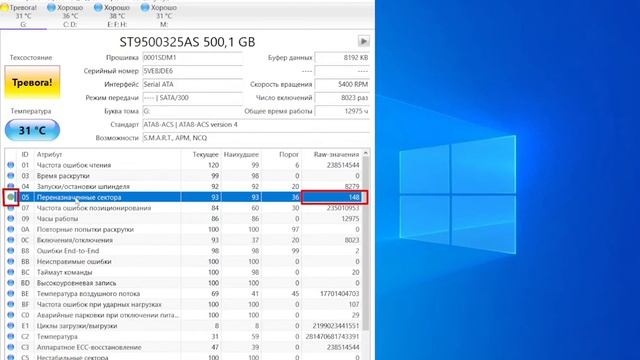
Task: Click the status icon of row C2 Температура
Action: point(11,336)
